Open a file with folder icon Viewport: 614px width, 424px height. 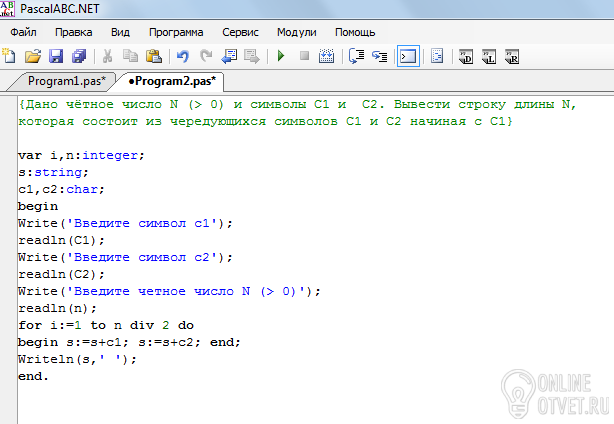(33, 56)
